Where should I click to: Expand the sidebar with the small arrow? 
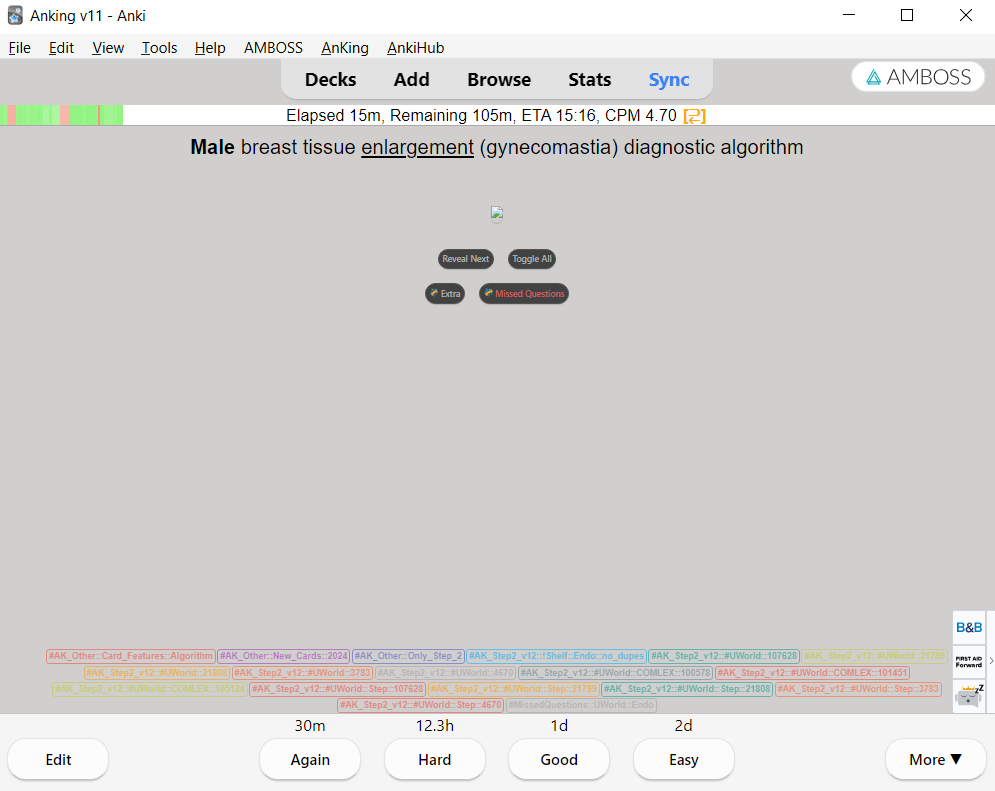990,661
